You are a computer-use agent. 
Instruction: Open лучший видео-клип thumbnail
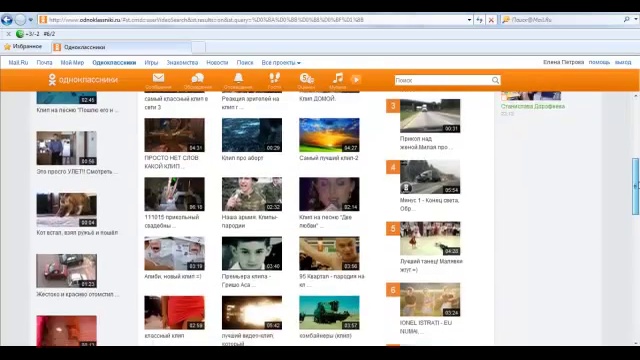252,313
